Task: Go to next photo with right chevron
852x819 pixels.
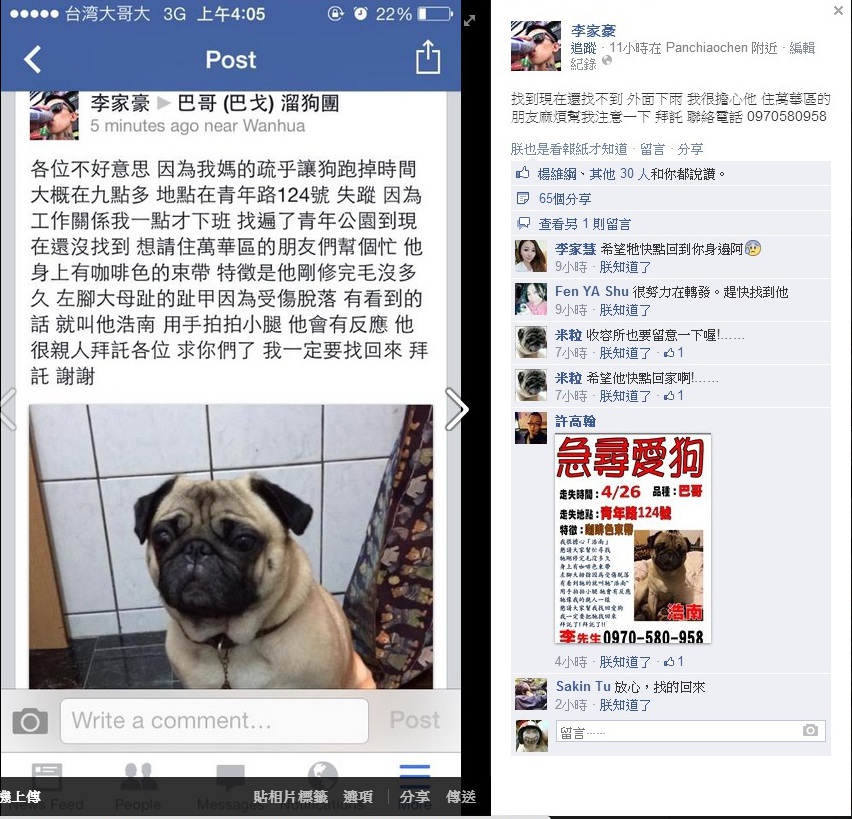Action: point(456,409)
